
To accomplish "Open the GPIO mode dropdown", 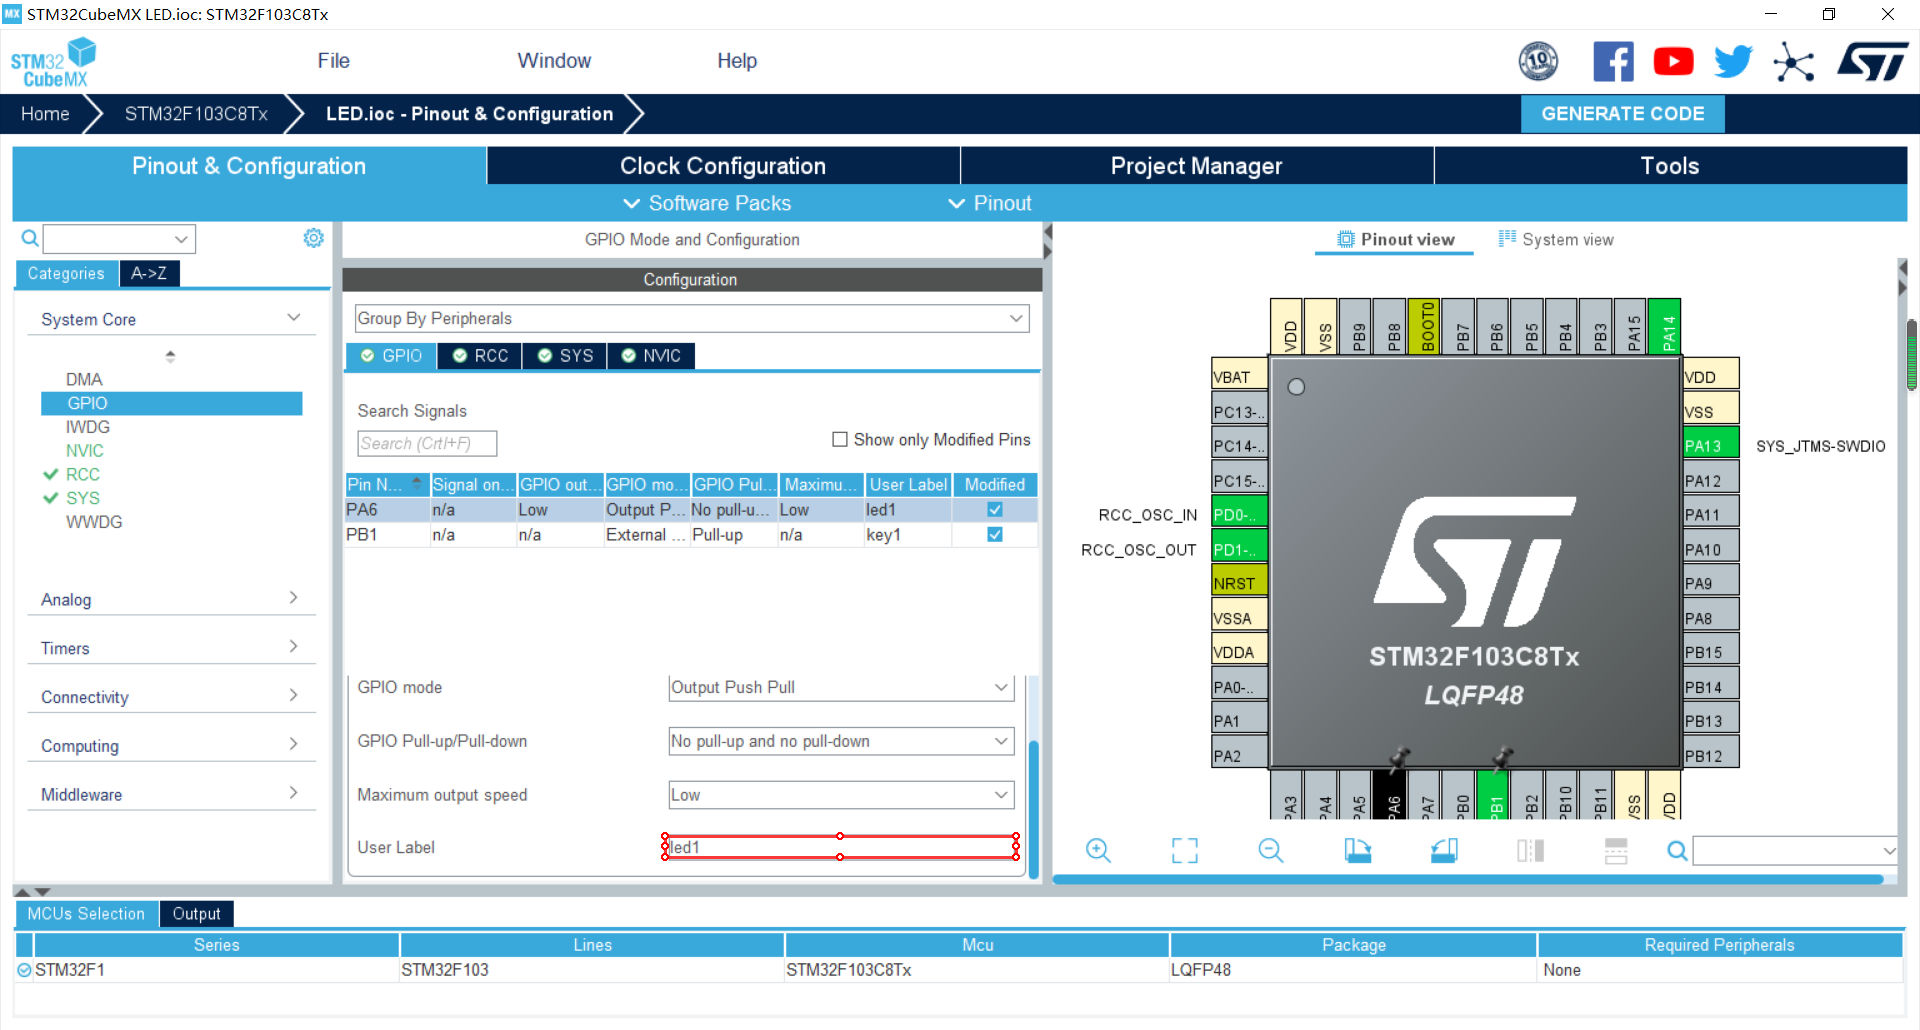I will coord(841,687).
